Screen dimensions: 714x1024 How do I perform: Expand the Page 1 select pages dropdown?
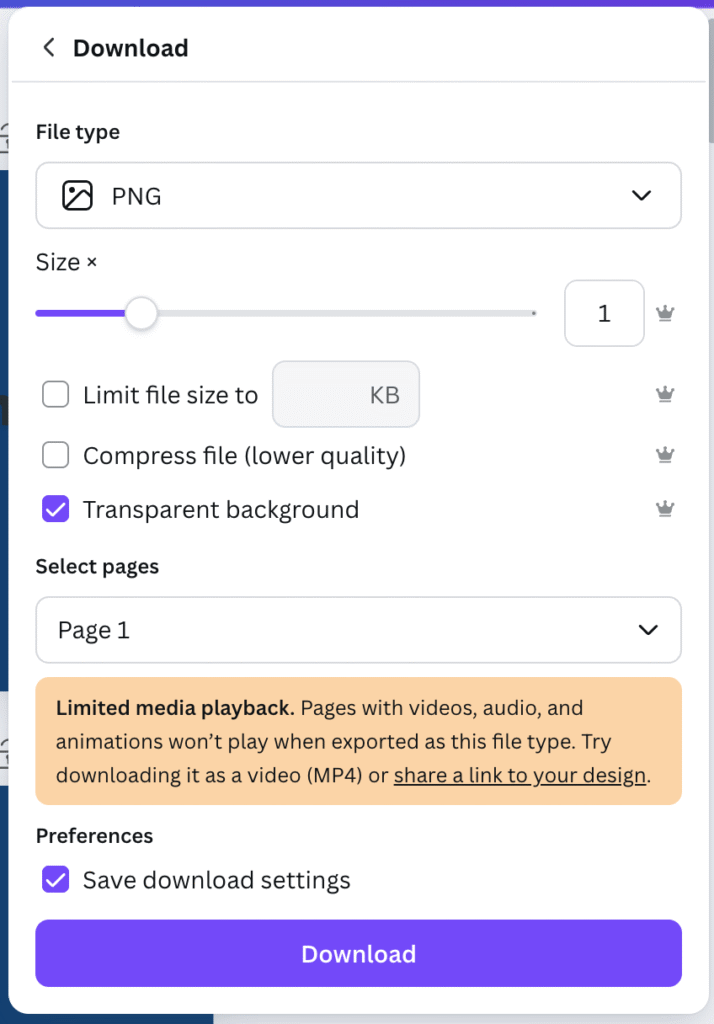click(x=358, y=630)
